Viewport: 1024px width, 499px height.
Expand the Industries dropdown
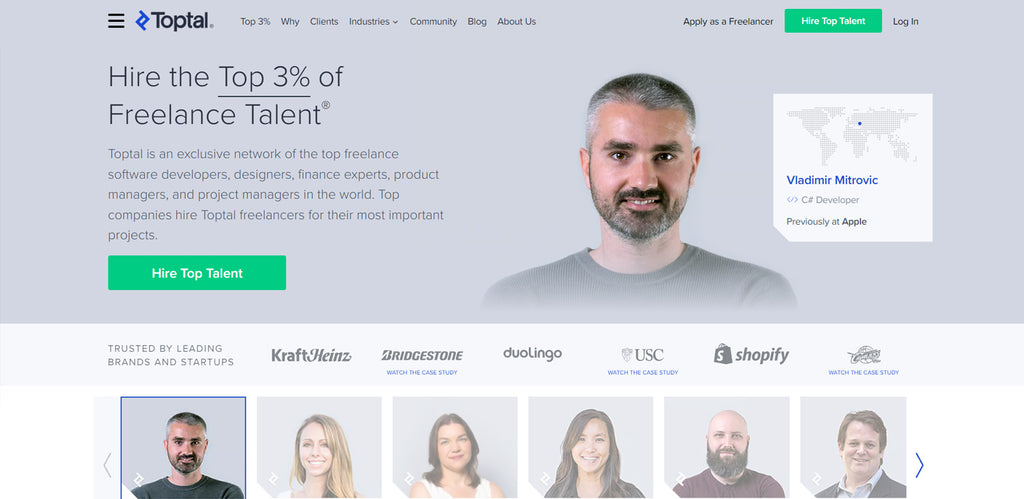(374, 22)
